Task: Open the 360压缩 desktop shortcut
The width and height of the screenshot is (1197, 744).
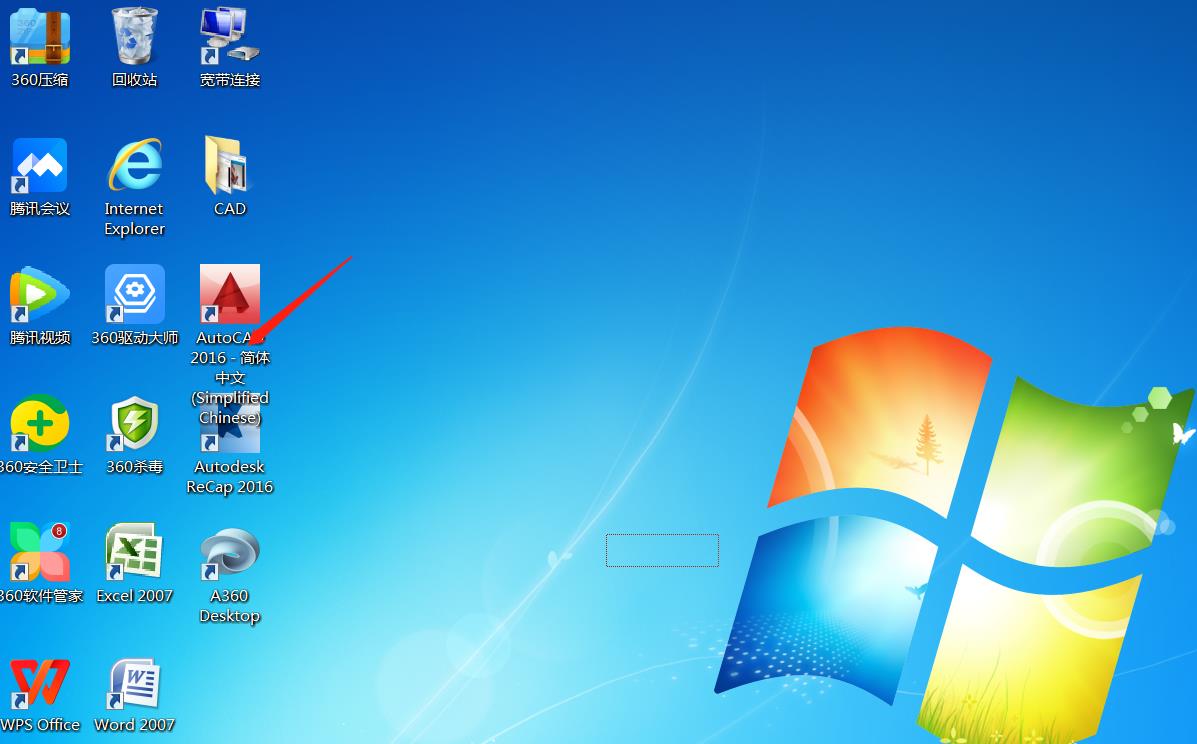Action: click(40, 38)
